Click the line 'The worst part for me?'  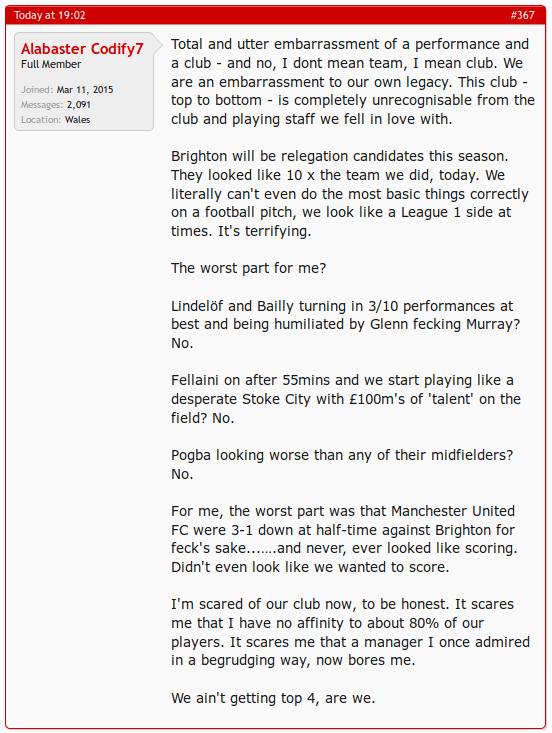[248, 268]
